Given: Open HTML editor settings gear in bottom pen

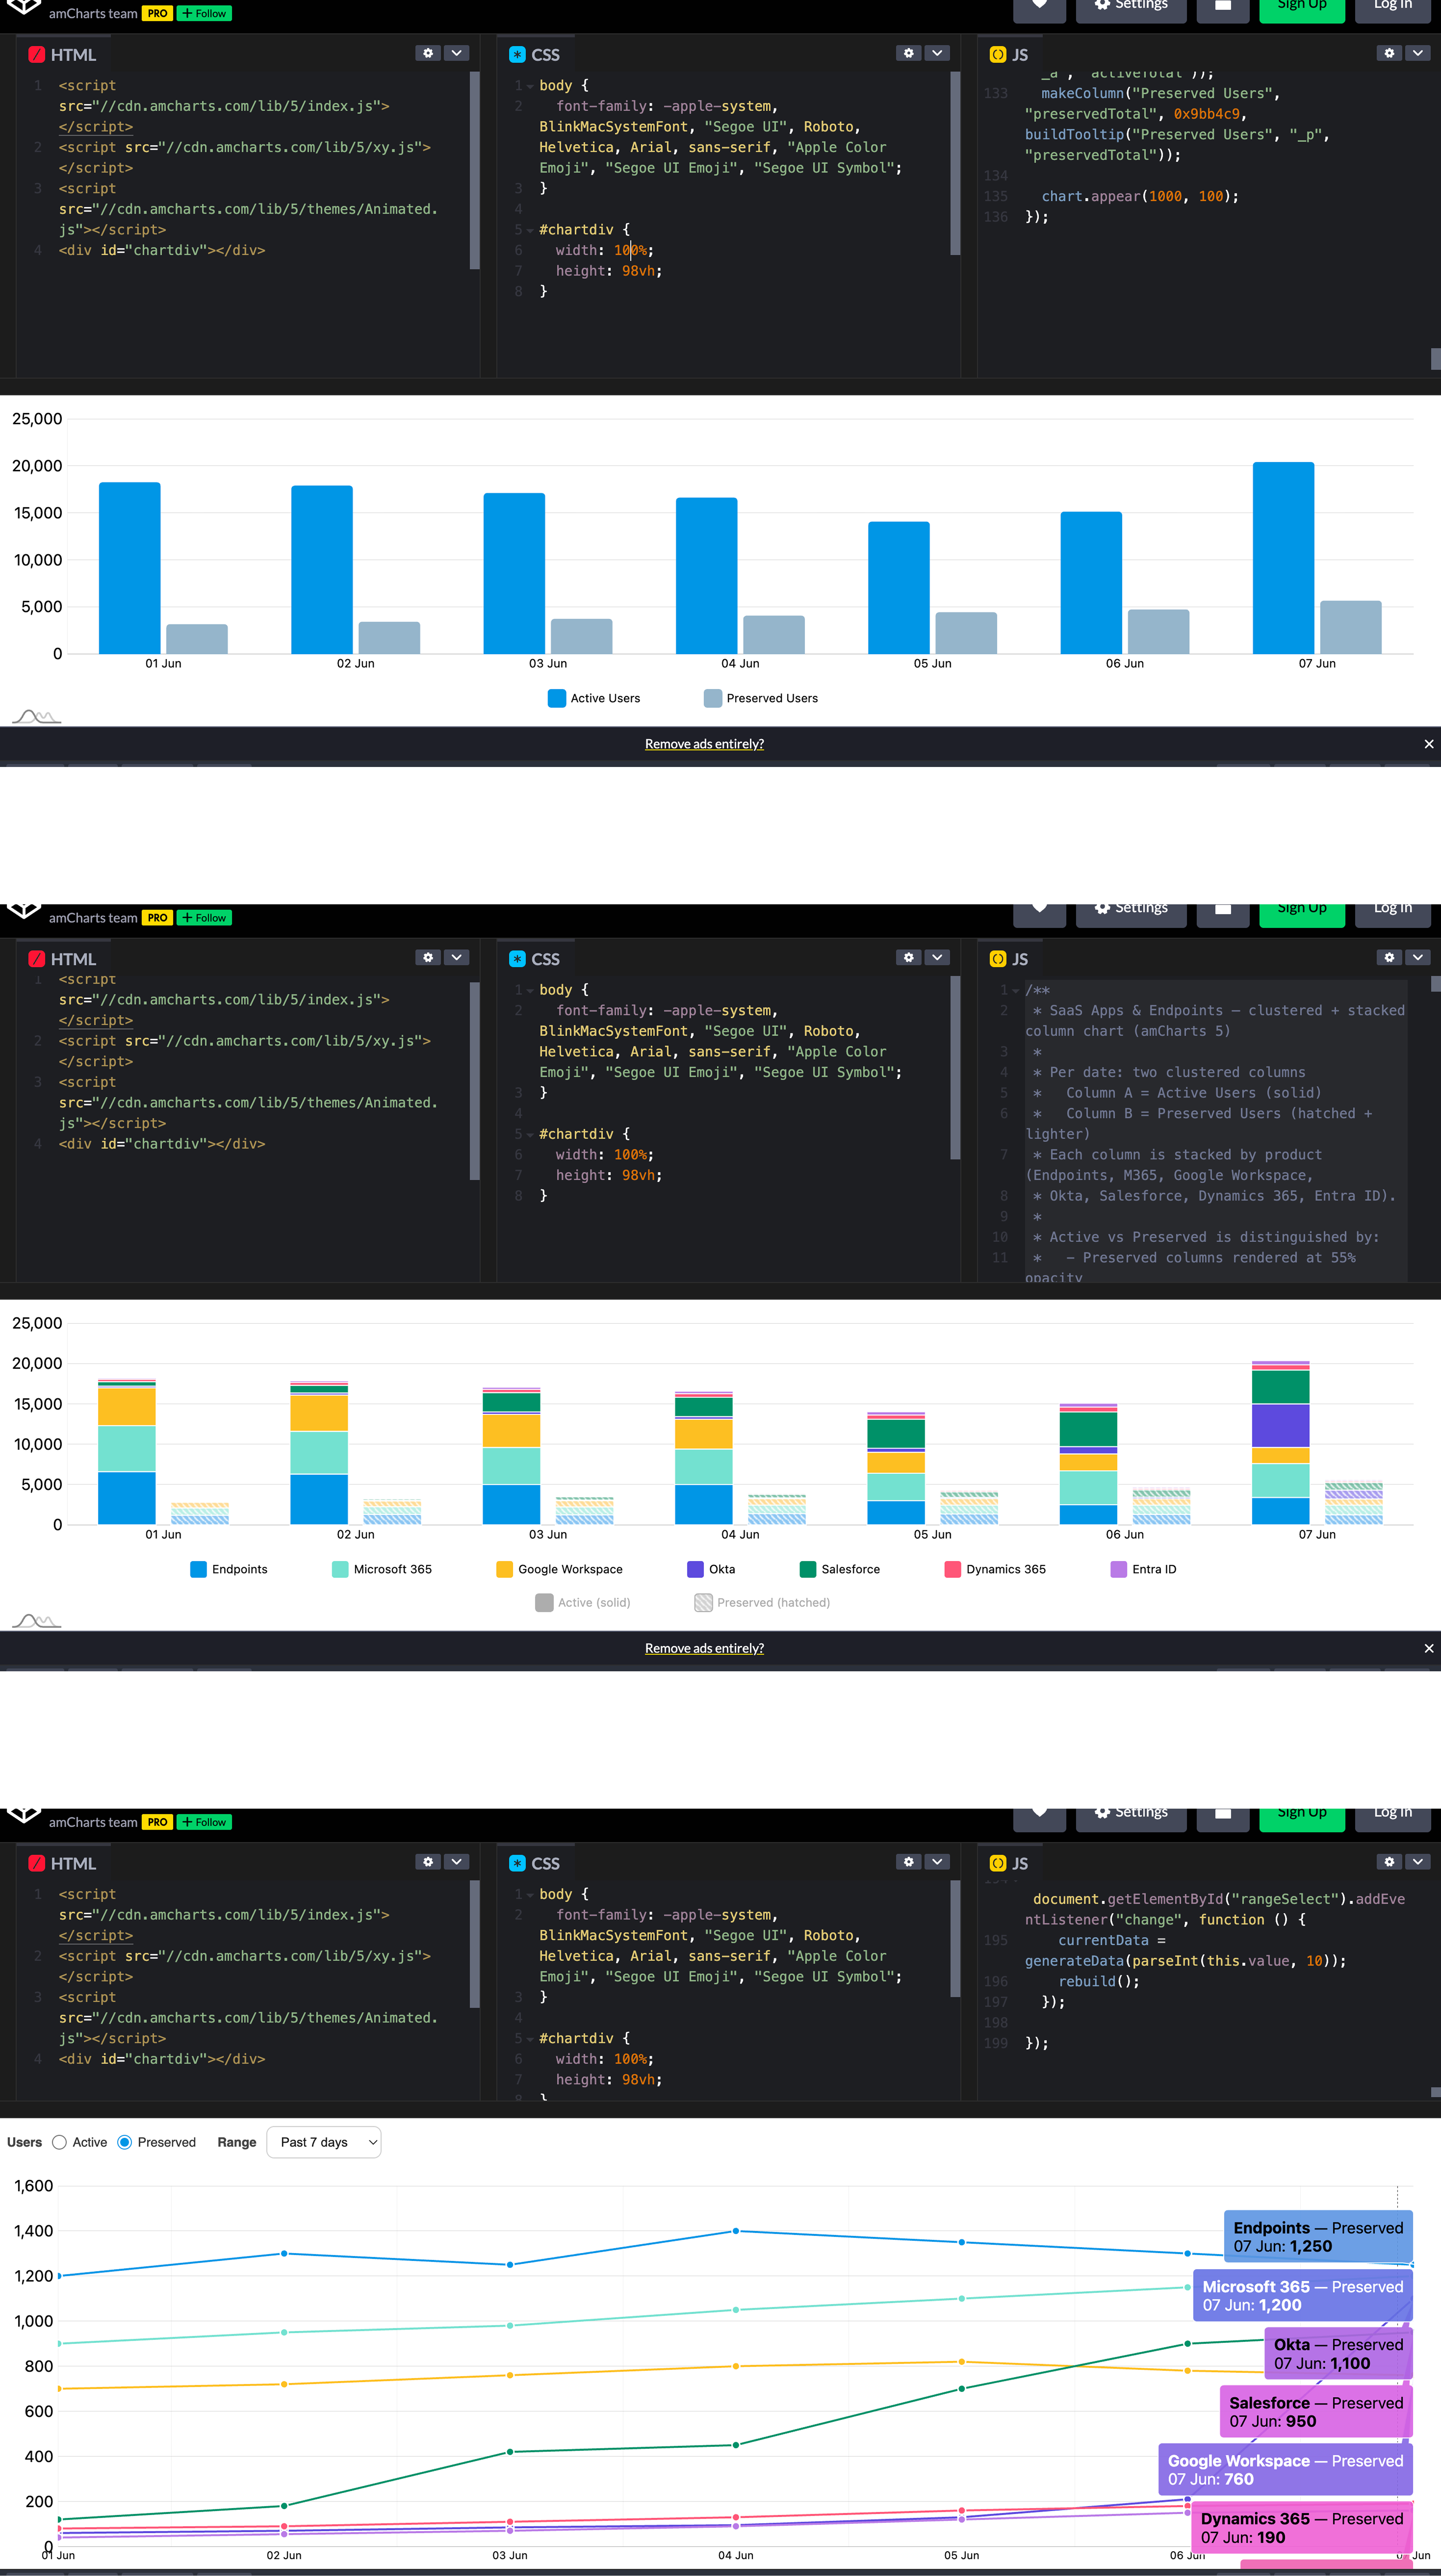Looking at the screenshot, I should [428, 1861].
